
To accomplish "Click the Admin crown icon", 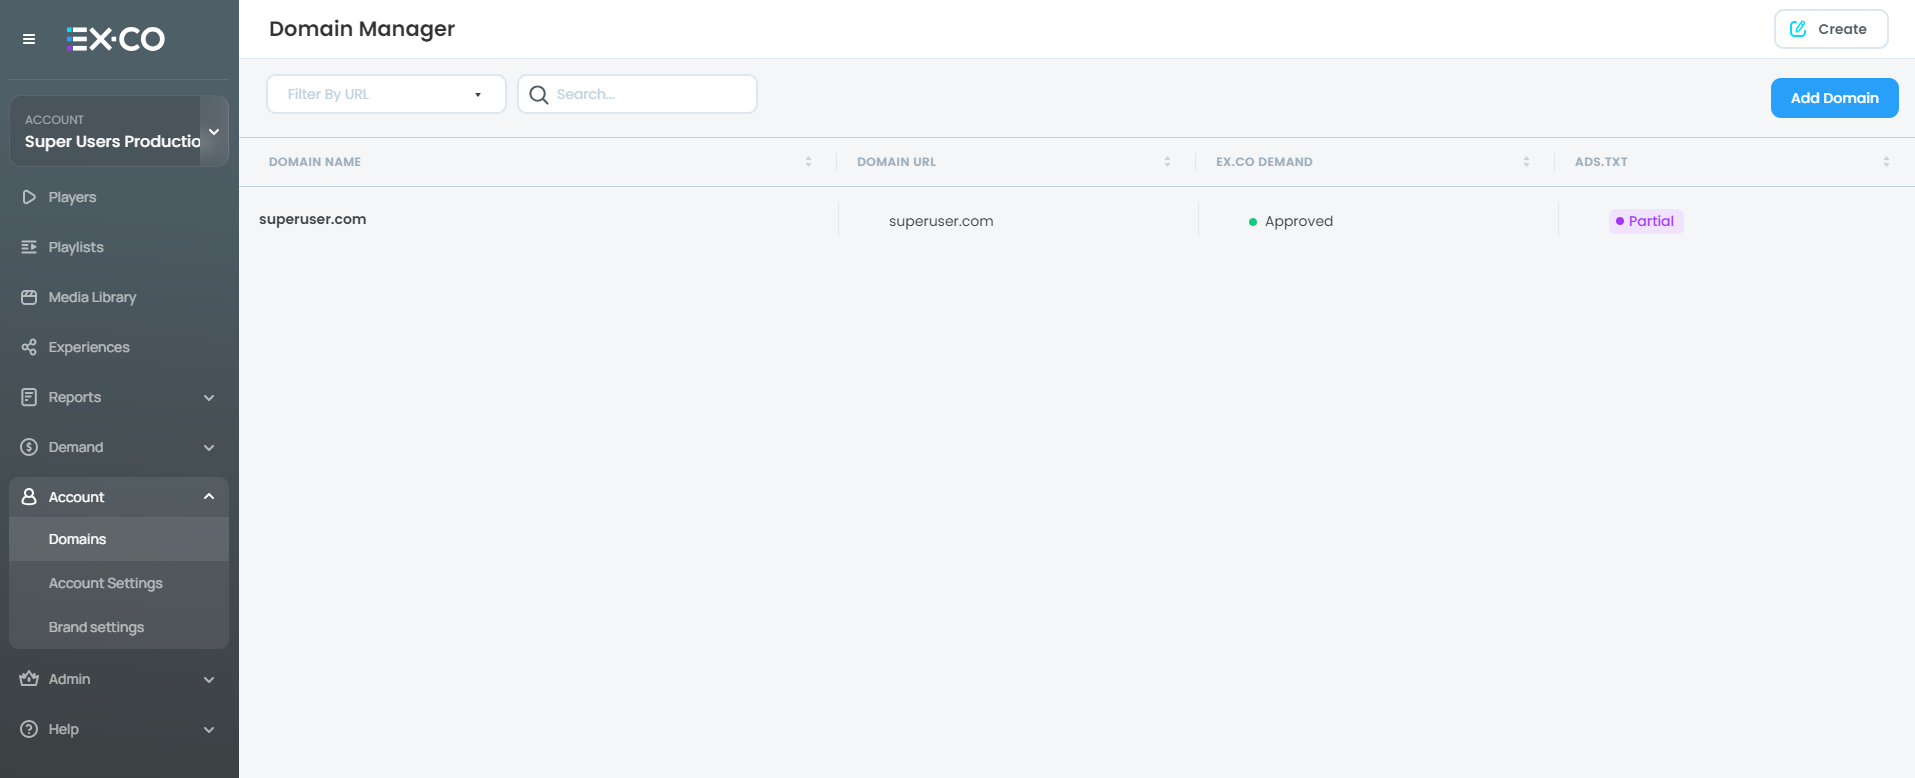I will coord(29,679).
